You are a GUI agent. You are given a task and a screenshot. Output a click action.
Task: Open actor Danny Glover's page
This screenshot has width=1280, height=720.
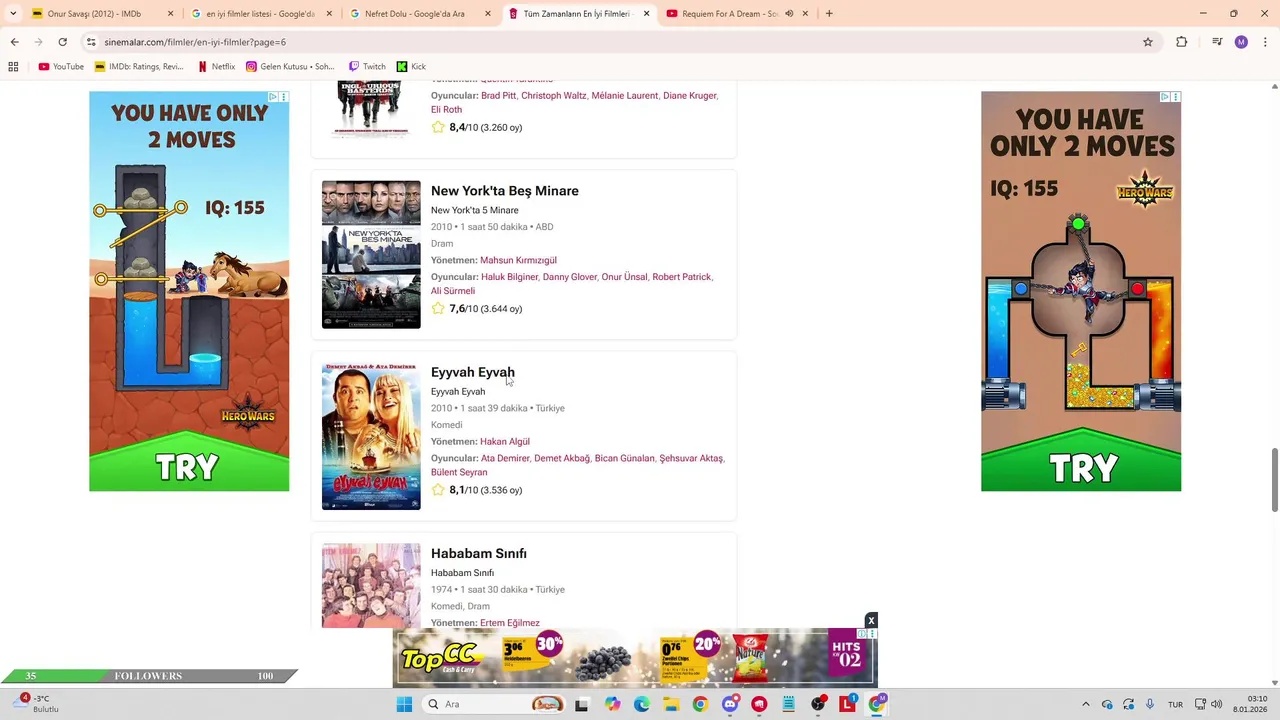[x=569, y=277]
